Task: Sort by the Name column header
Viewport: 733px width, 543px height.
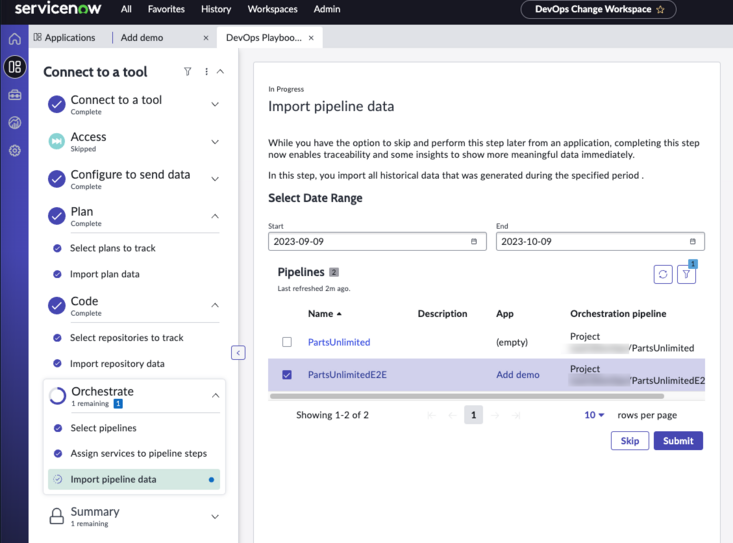Action: point(324,314)
